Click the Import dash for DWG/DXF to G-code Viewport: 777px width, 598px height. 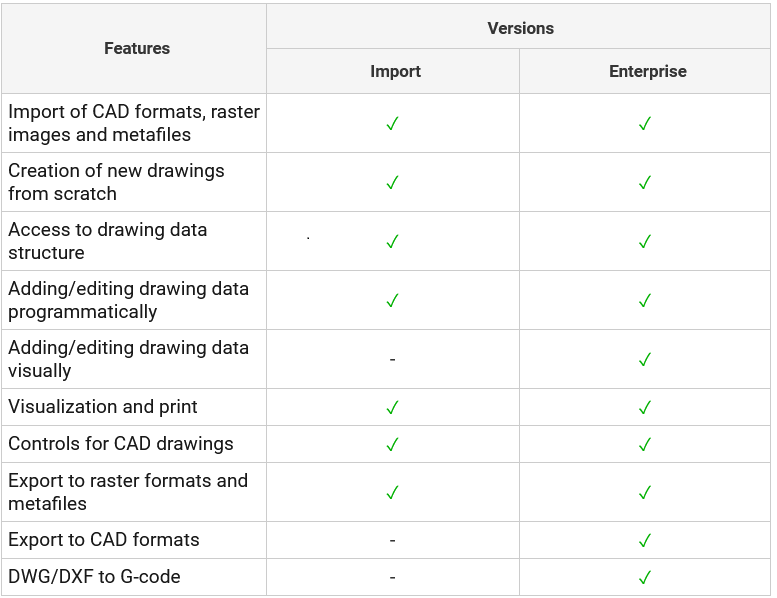[x=393, y=577]
